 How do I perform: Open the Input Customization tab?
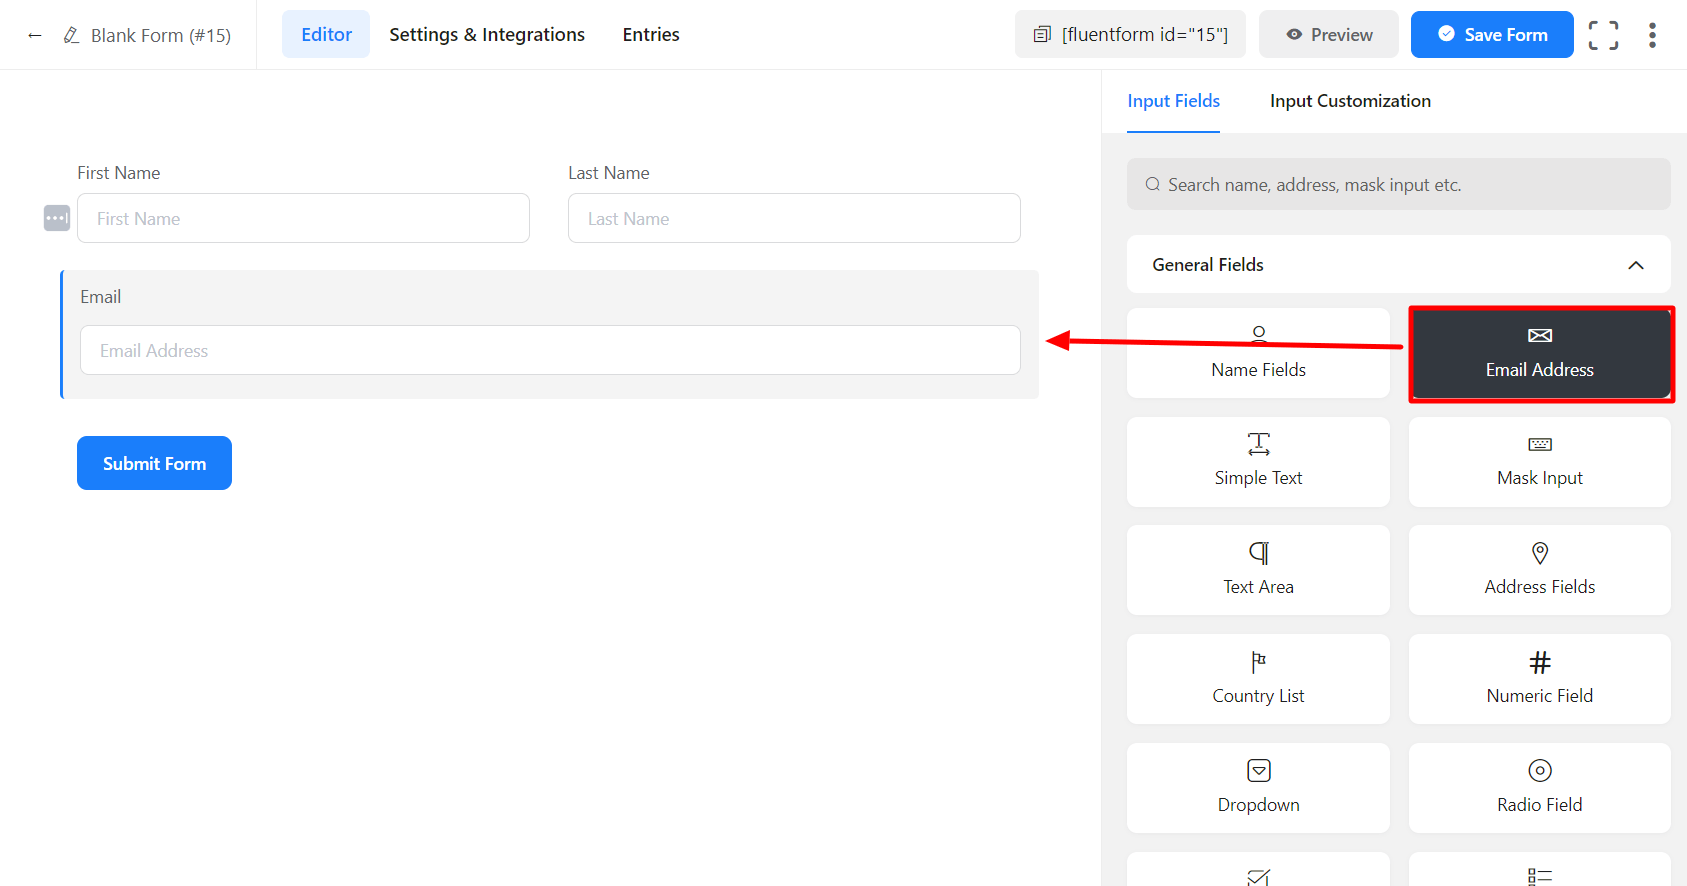pos(1350,101)
